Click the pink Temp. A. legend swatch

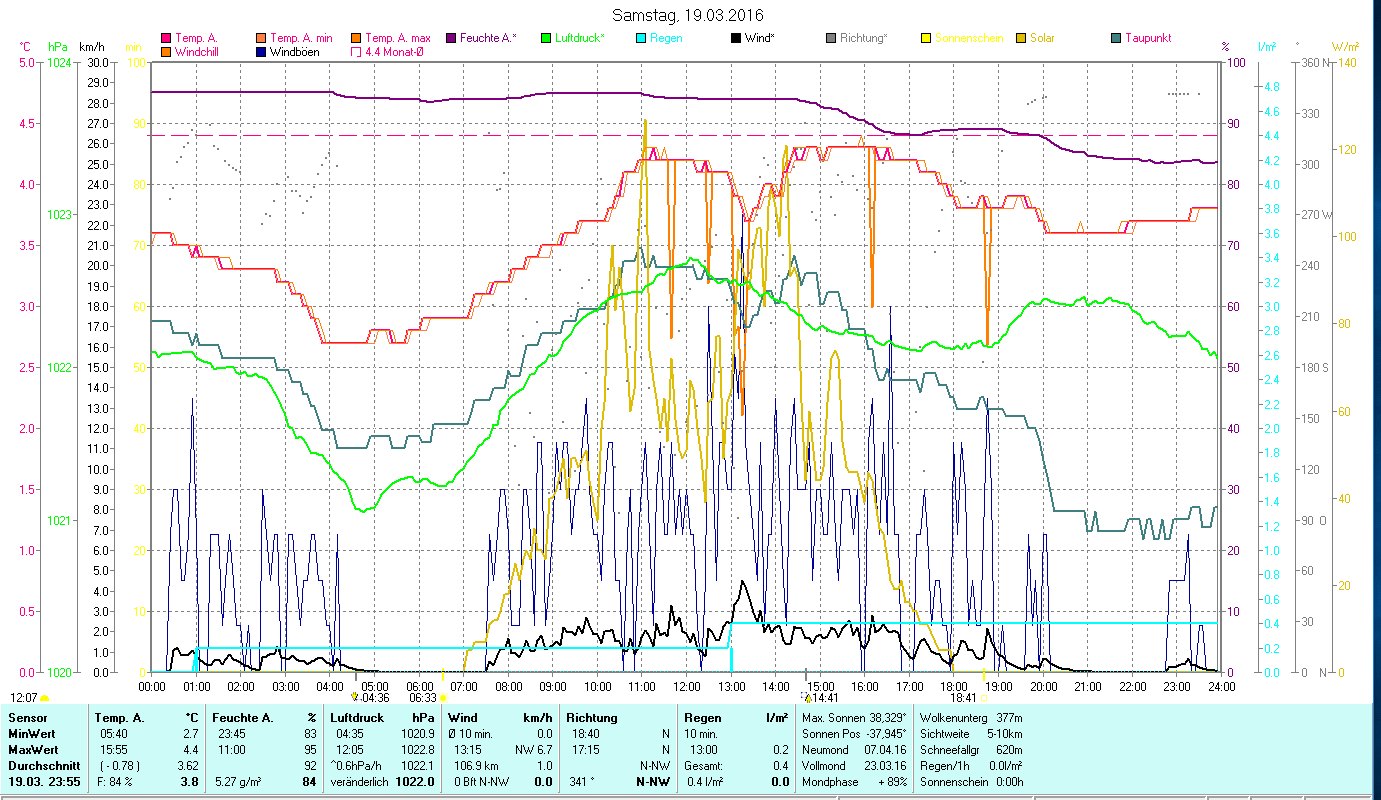[166, 38]
